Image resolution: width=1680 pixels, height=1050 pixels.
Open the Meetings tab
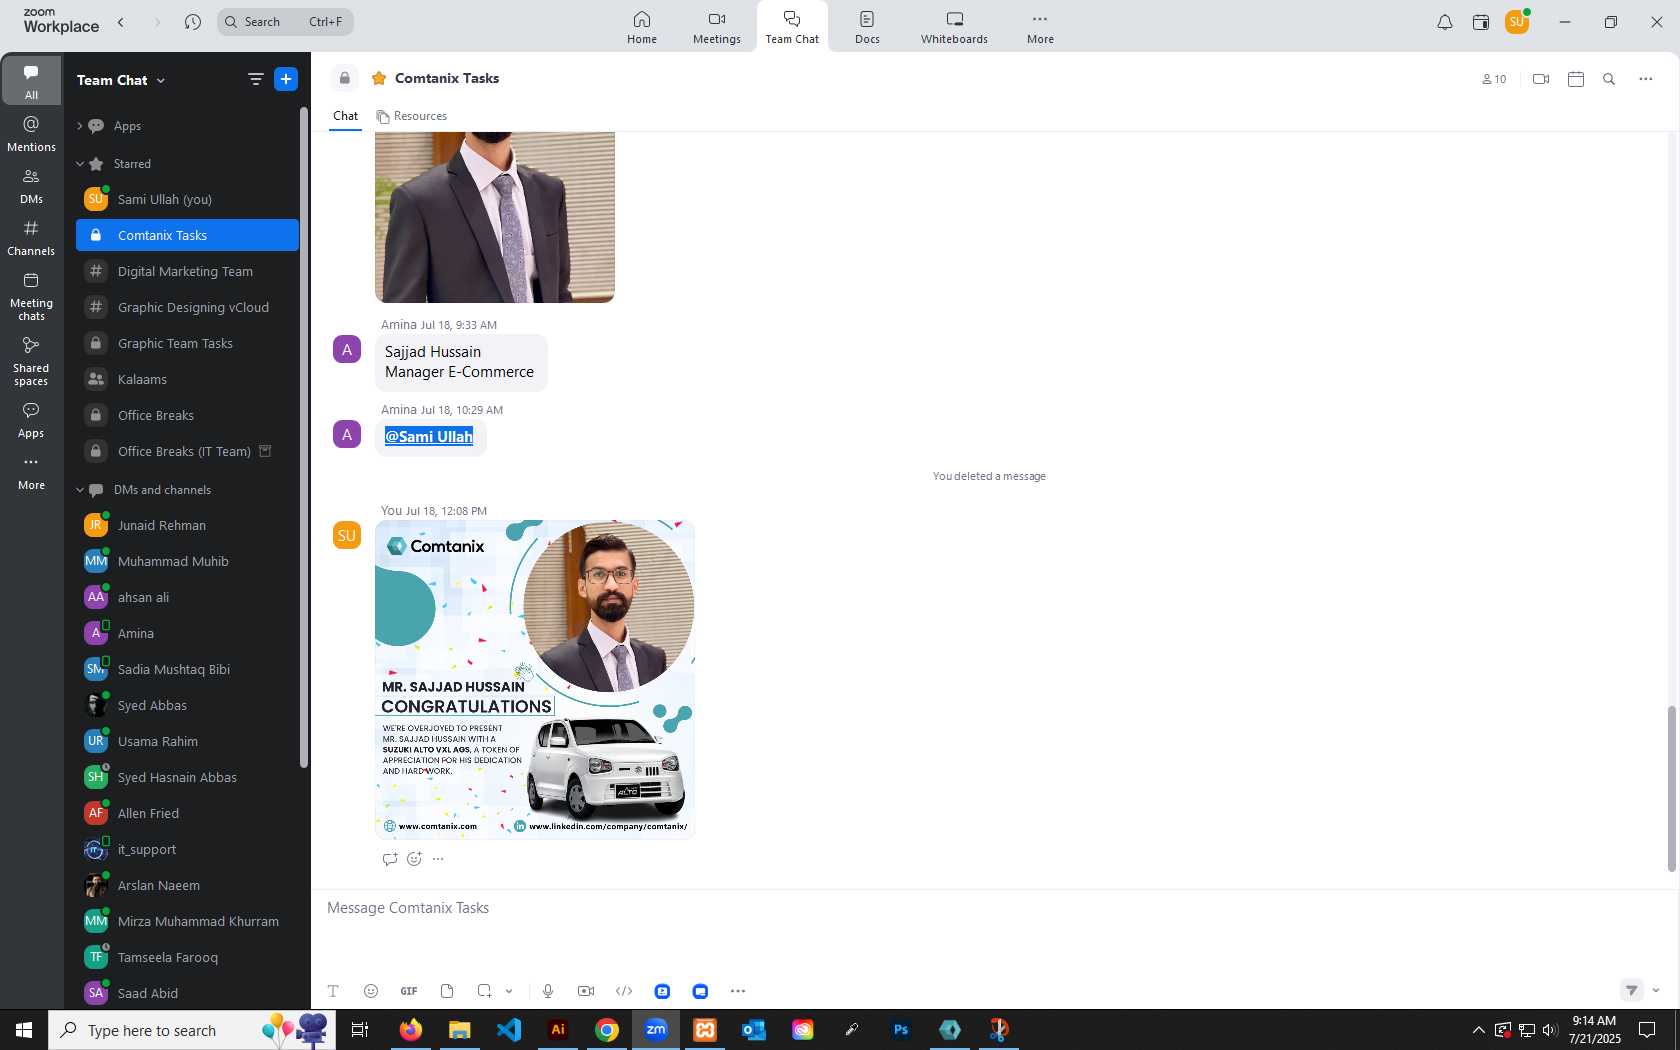717,27
